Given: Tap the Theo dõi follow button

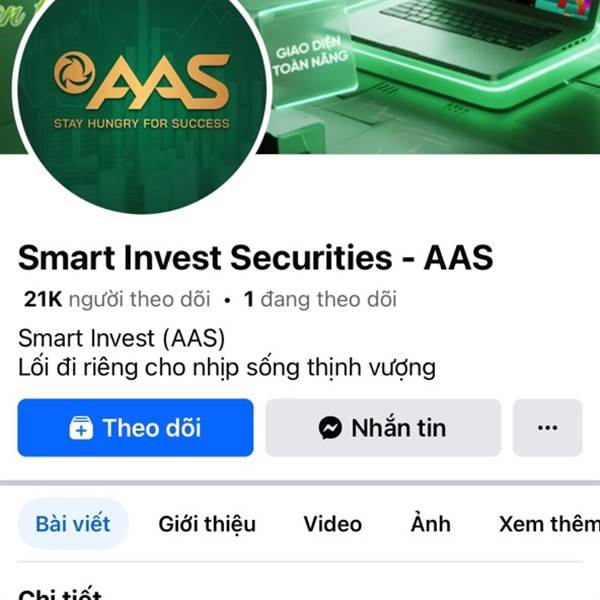Looking at the screenshot, I should [x=135, y=427].
